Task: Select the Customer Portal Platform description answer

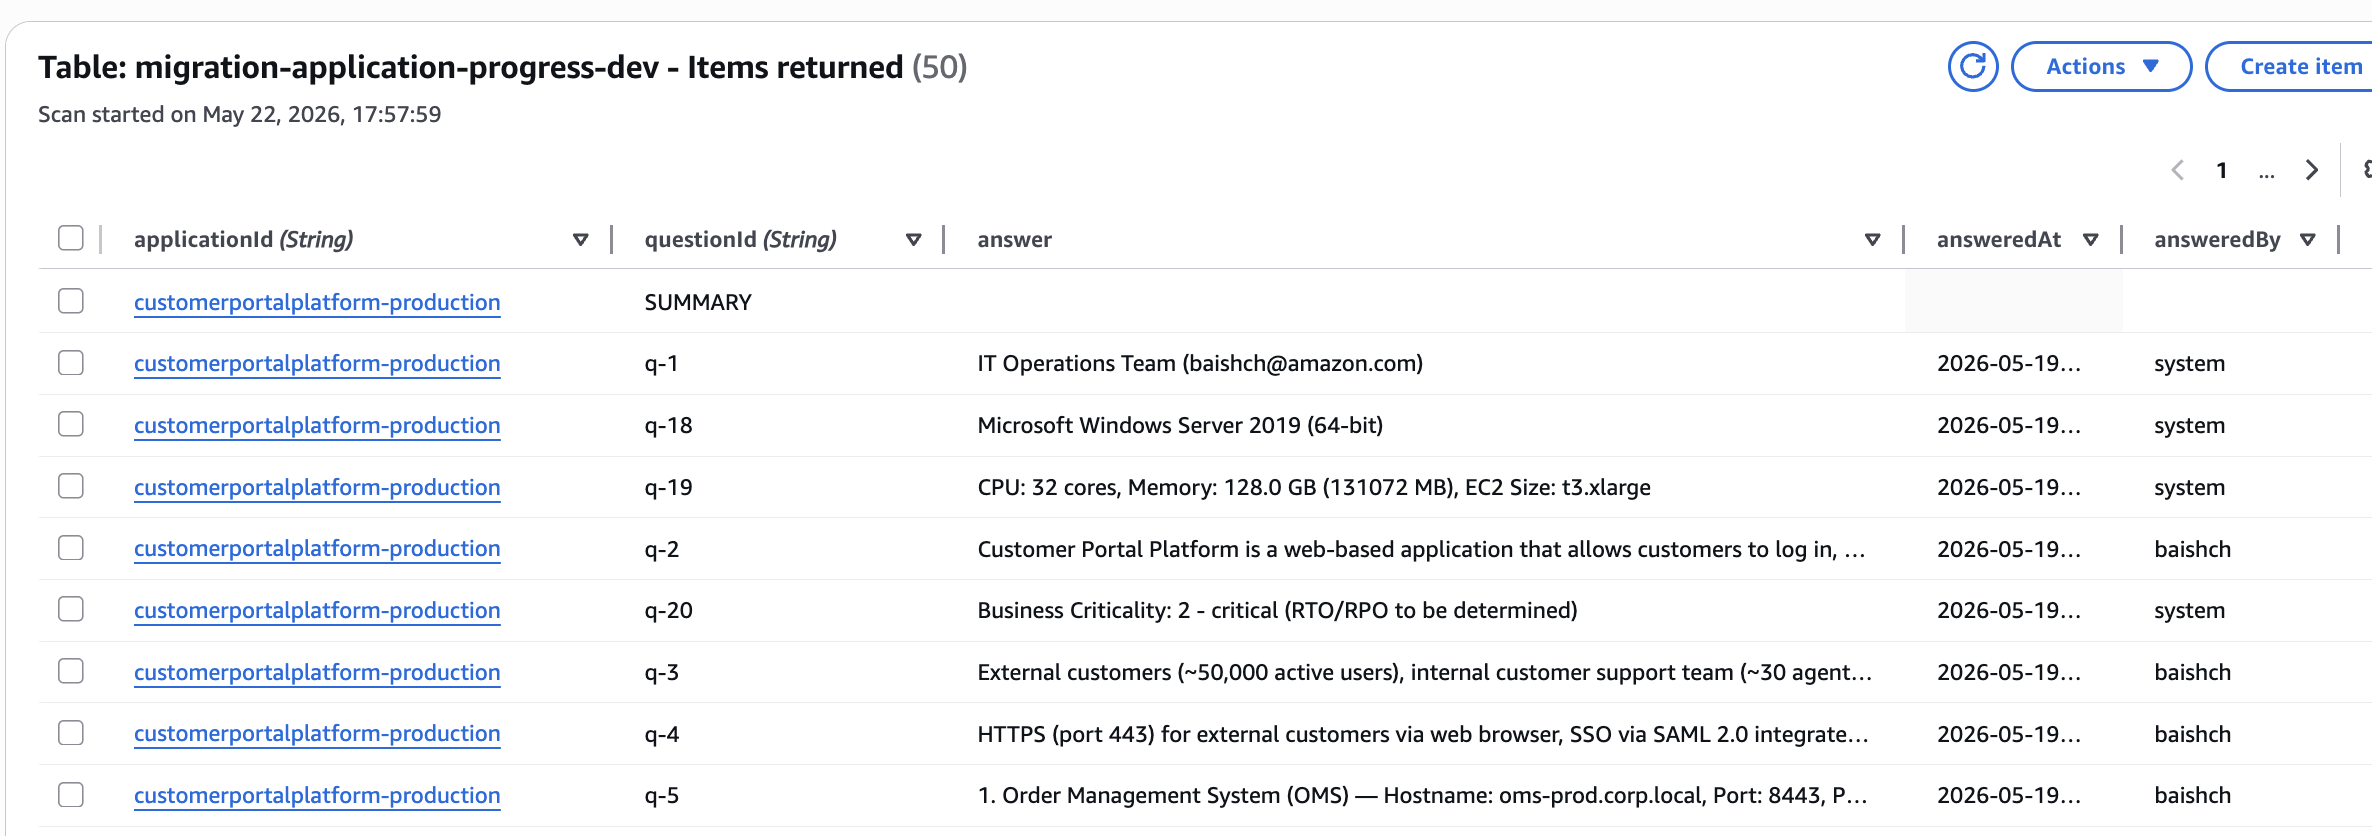Action: point(1421,549)
